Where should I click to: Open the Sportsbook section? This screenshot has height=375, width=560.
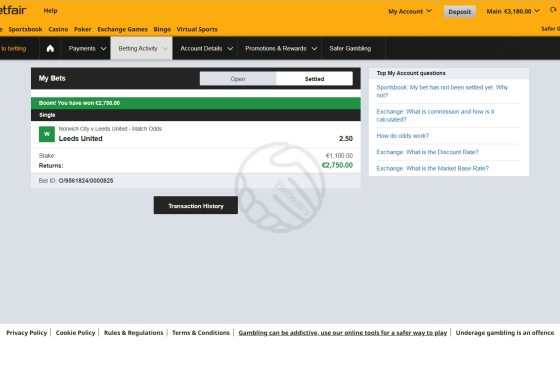(25, 29)
